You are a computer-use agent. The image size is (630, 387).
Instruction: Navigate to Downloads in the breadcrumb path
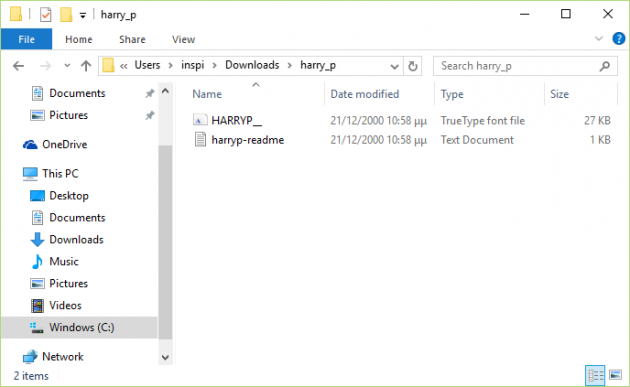coord(252,65)
